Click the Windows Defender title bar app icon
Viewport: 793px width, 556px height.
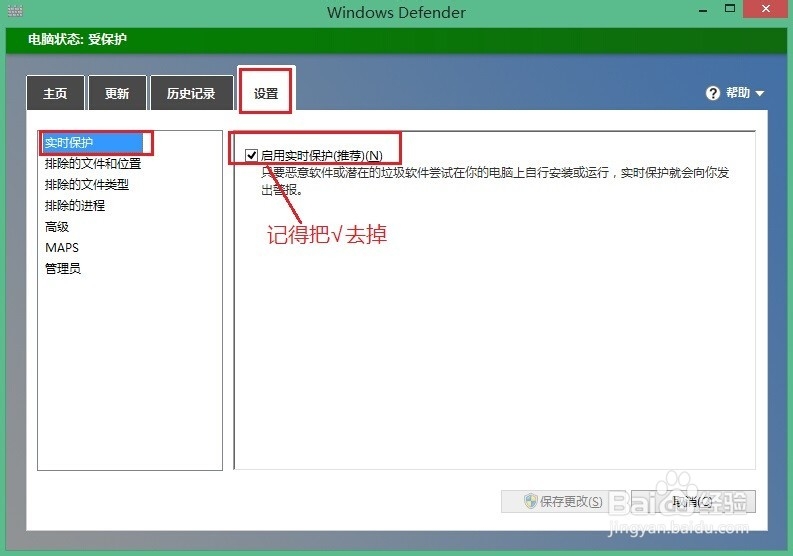[x=15, y=11]
